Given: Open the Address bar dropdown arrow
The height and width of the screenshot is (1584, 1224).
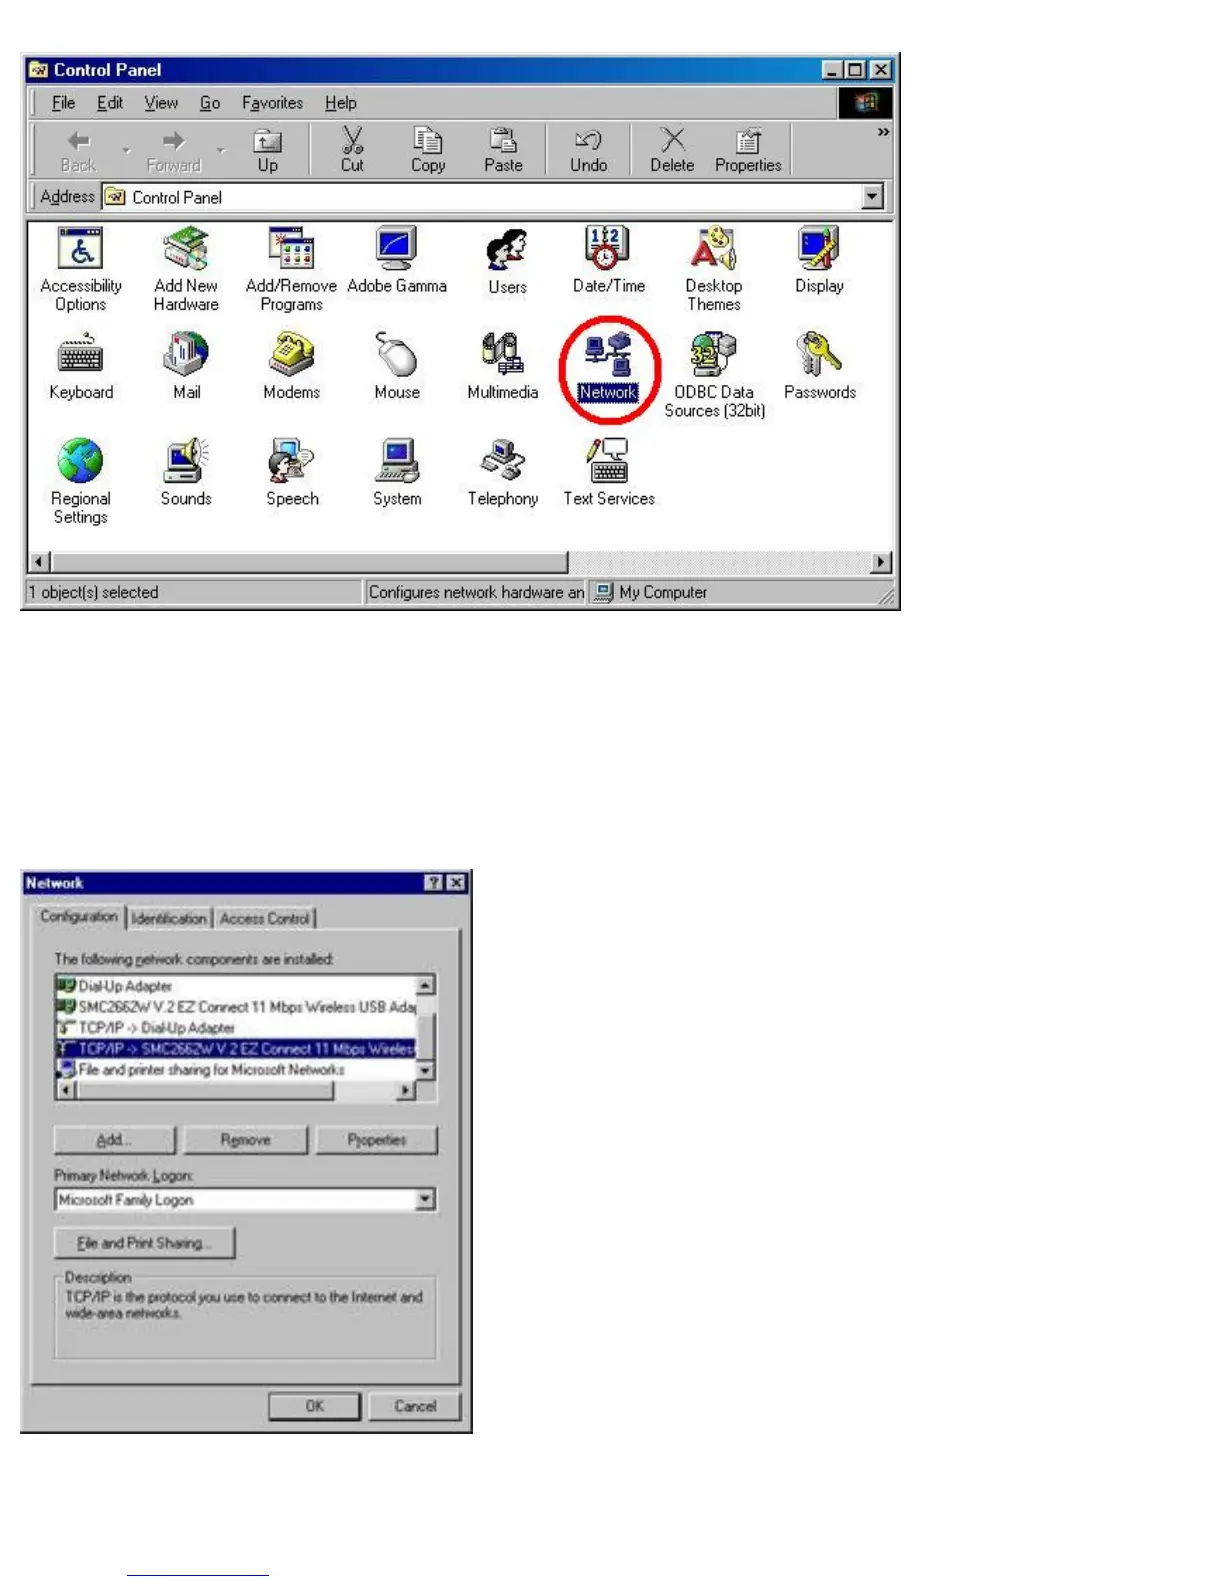Looking at the screenshot, I should click(x=872, y=197).
